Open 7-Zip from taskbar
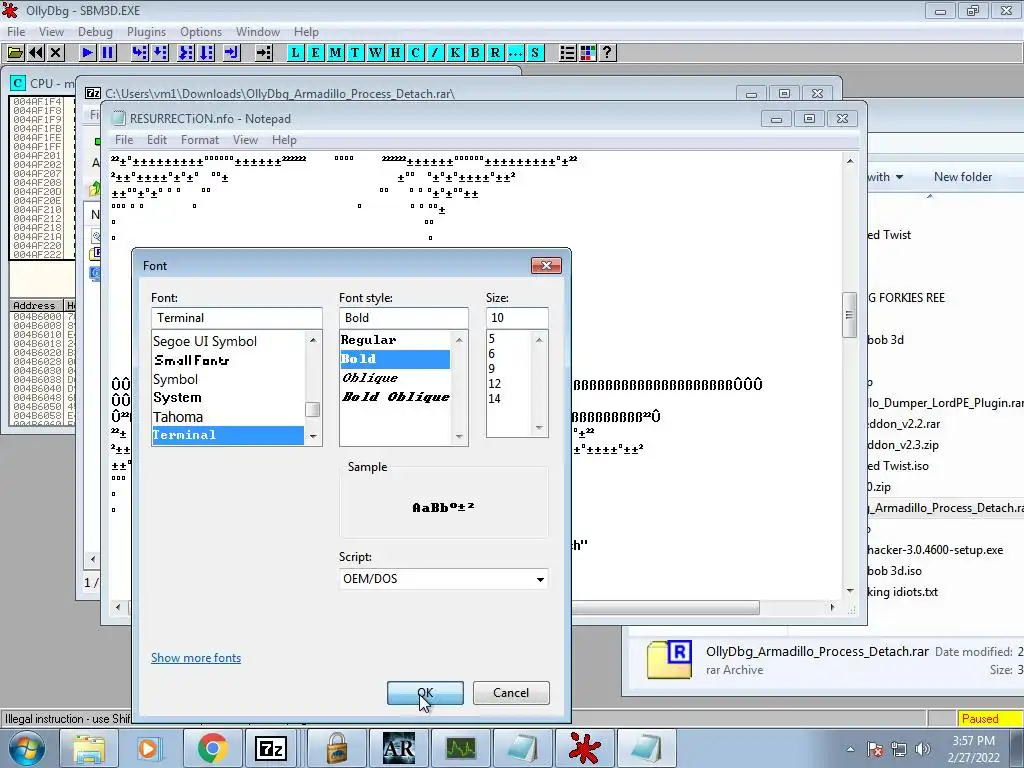Viewport: 1024px width, 768px height. [271, 748]
